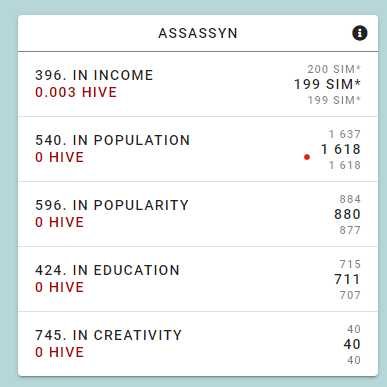Screen dimensions: 387x387
Task: Open the 745. IN CREATIVITY ranking row
Action: 198,344
